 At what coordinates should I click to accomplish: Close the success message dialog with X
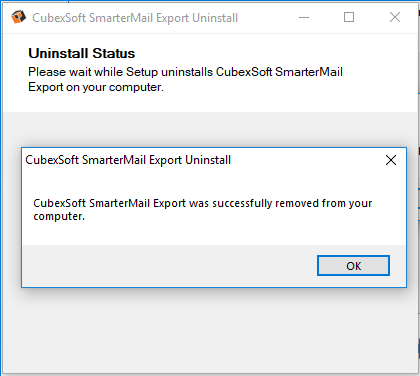coord(391,160)
